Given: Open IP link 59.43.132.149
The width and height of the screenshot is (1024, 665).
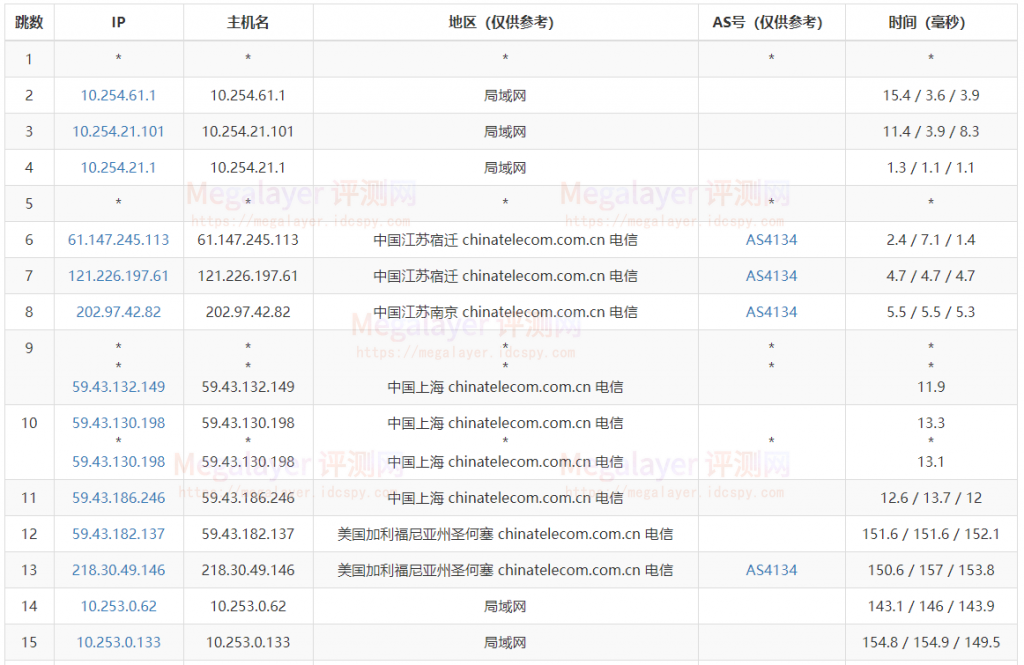Looking at the screenshot, I should pos(118,387).
